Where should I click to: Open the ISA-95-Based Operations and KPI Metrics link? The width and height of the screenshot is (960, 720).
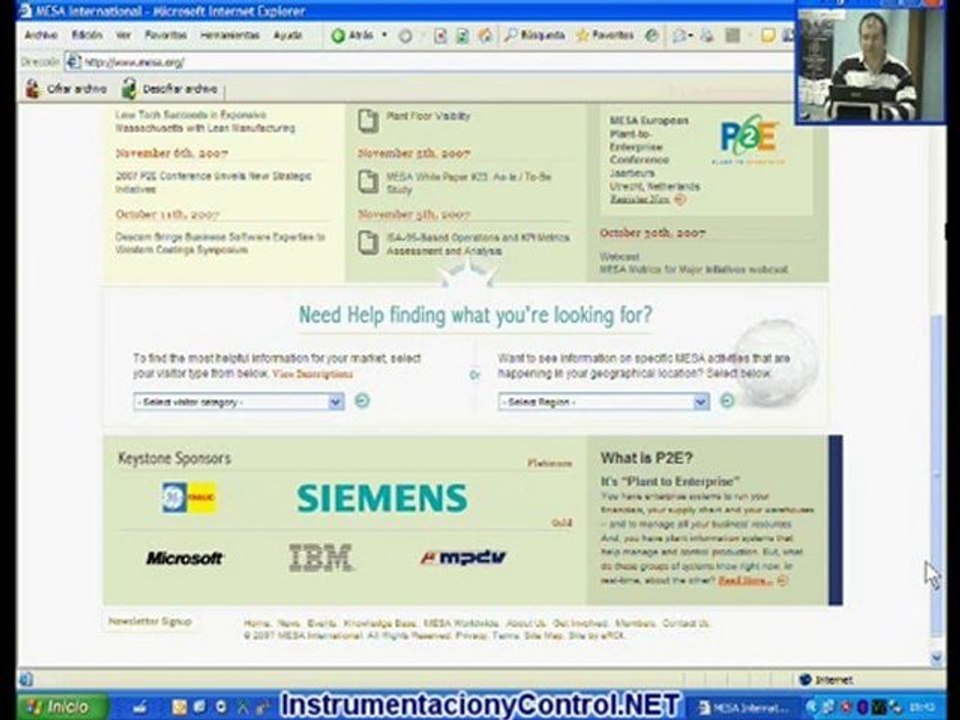click(x=478, y=244)
